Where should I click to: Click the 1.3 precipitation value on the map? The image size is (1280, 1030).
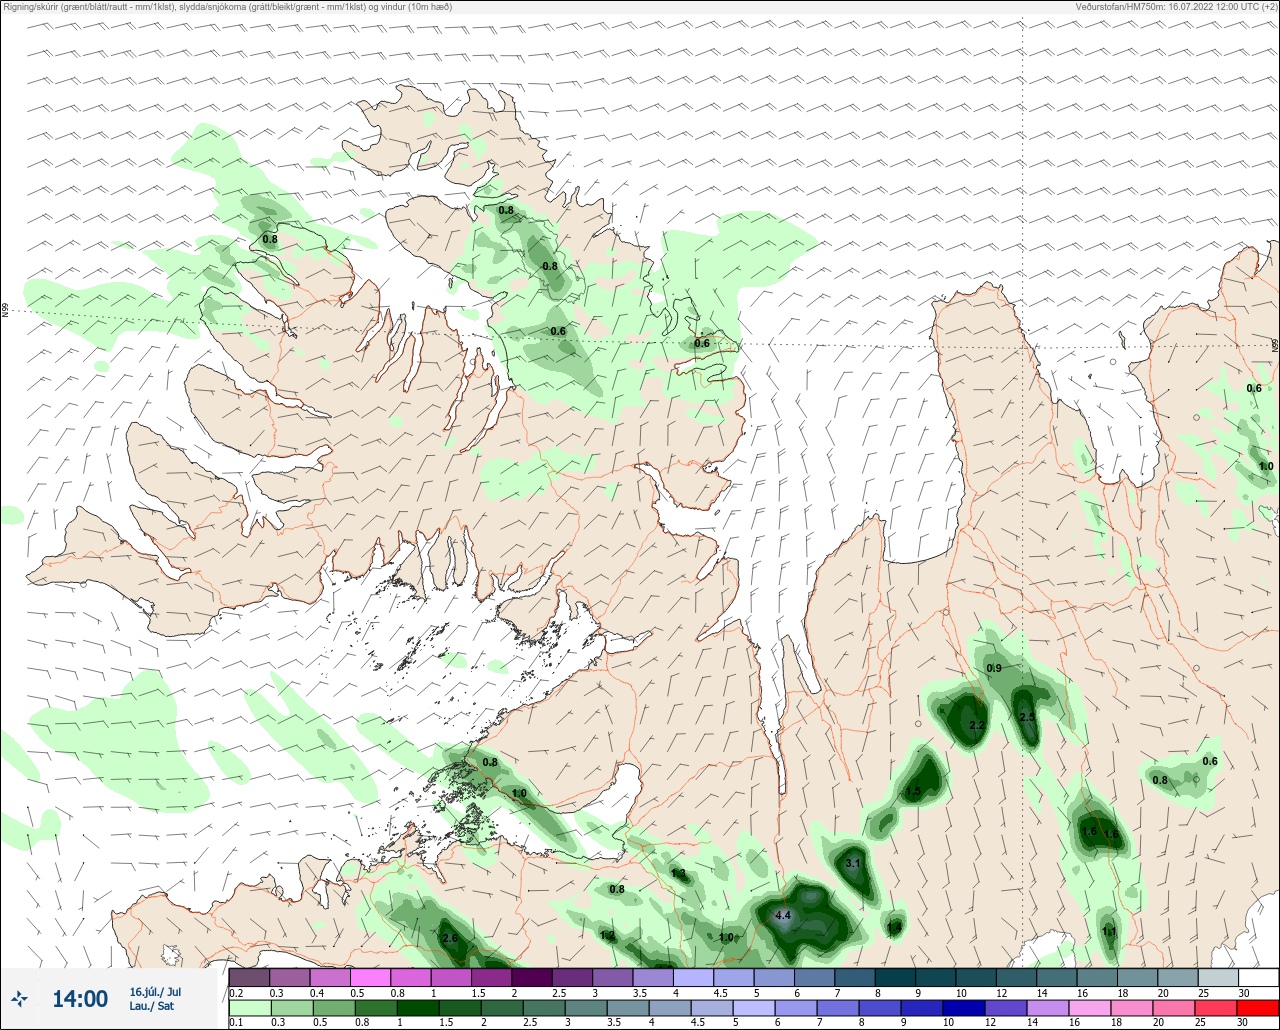pos(679,874)
